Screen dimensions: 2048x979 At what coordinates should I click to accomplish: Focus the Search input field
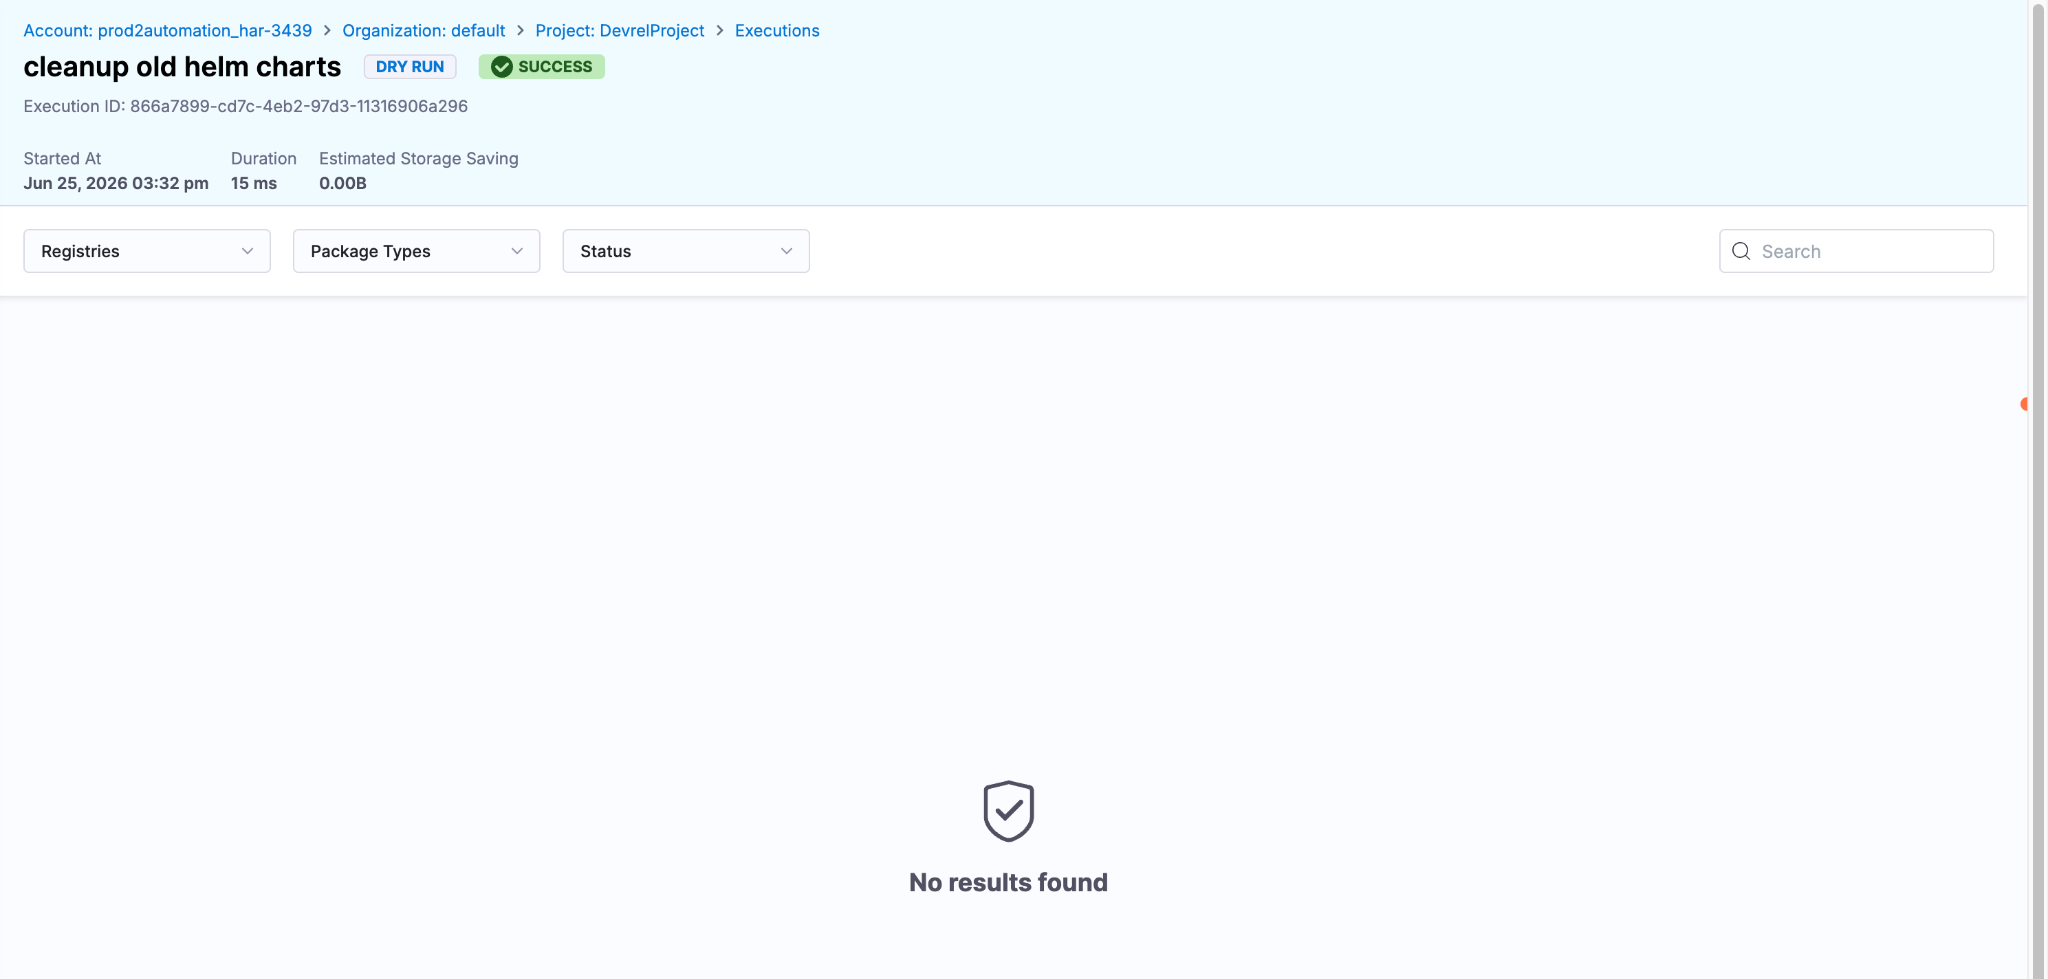coord(1856,251)
